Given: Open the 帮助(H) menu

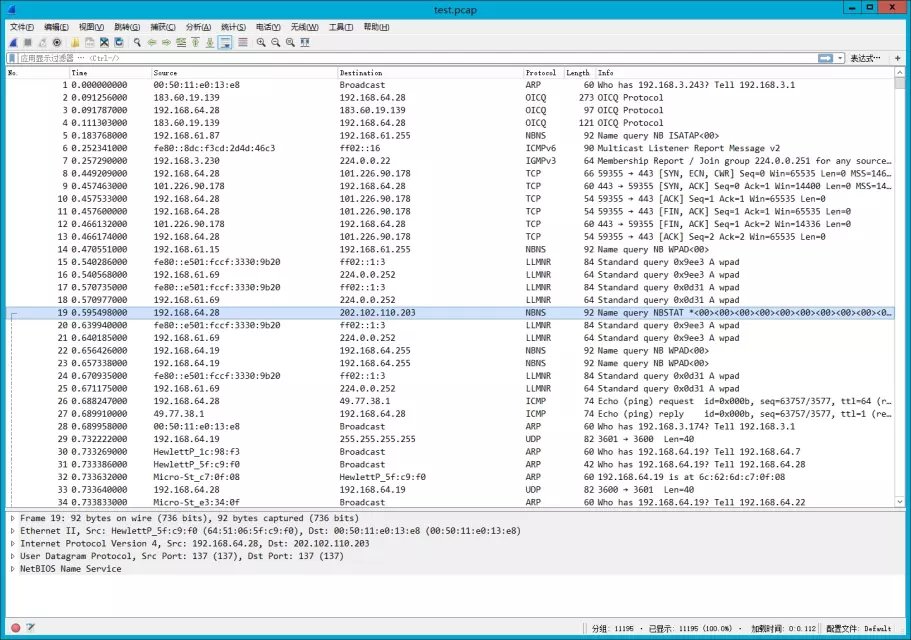Looking at the screenshot, I should (376, 27).
